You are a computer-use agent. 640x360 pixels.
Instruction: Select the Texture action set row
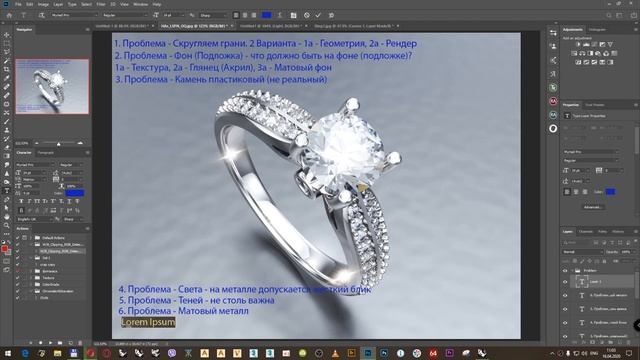tap(51, 278)
